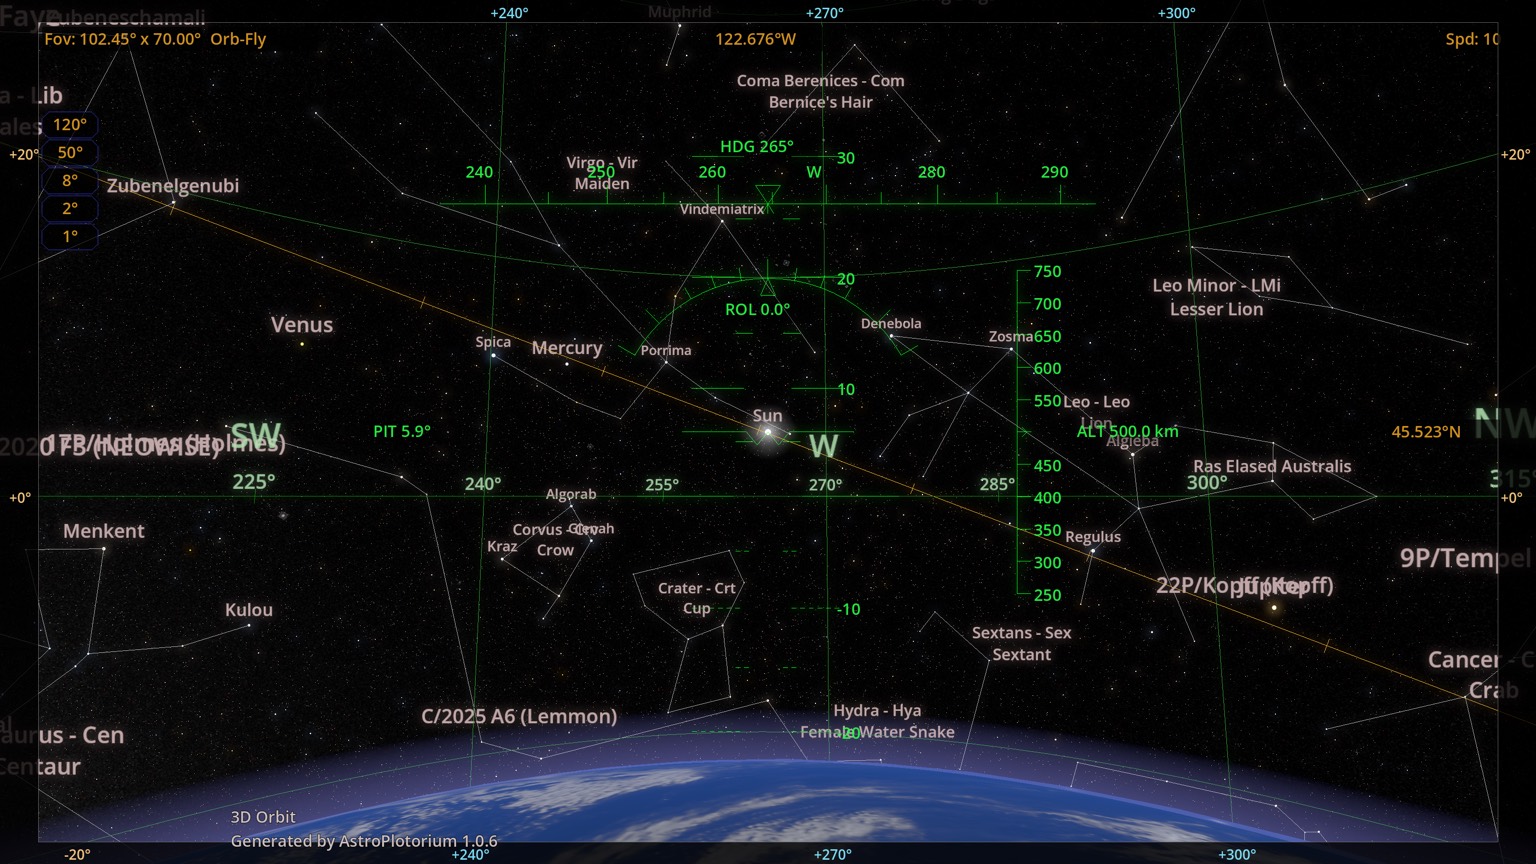
Task: Click the Sun marker
Action: click(767, 432)
